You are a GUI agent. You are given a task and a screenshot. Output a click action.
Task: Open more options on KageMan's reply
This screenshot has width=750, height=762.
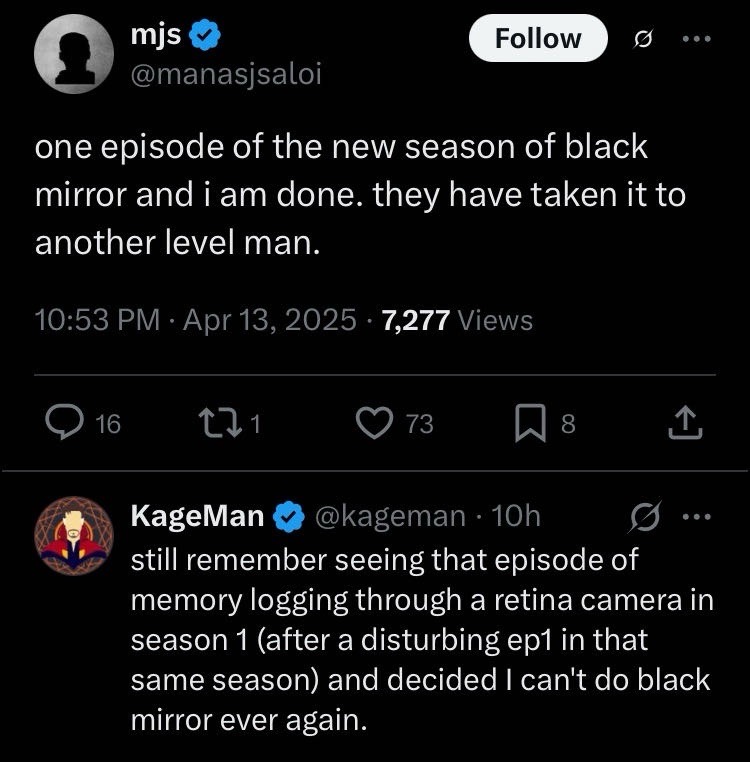click(692, 516)
